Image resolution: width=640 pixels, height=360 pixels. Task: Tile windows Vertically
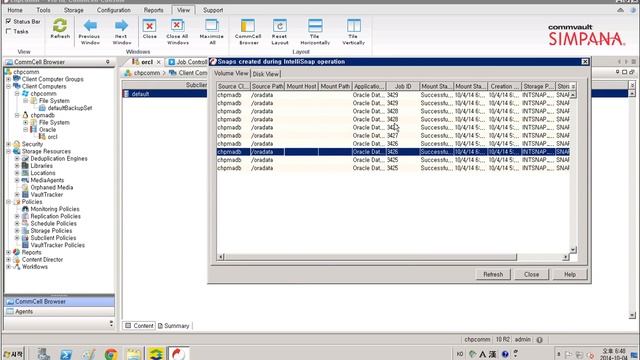pos(353,26)
